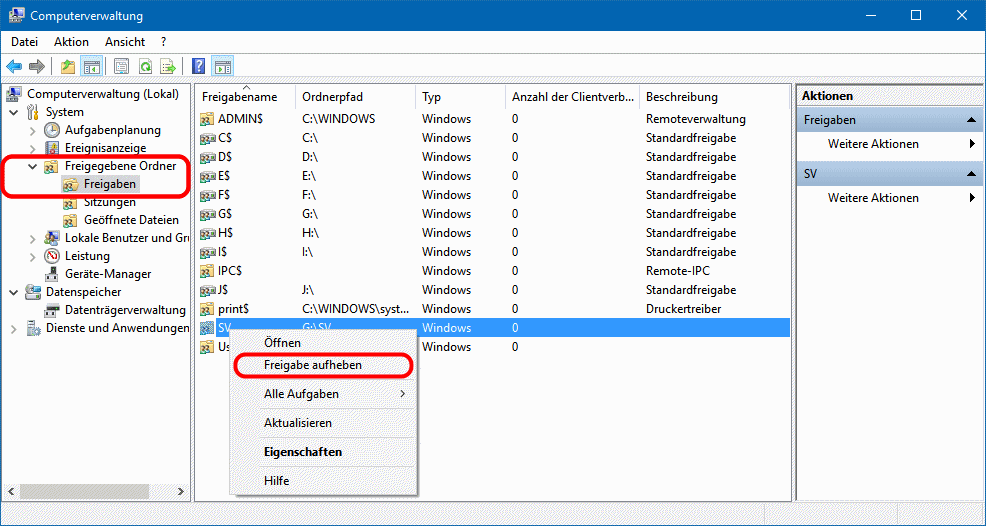Sort list by Ordnerpfad column header
986x526 pixels.
click(x=332, y=97)
